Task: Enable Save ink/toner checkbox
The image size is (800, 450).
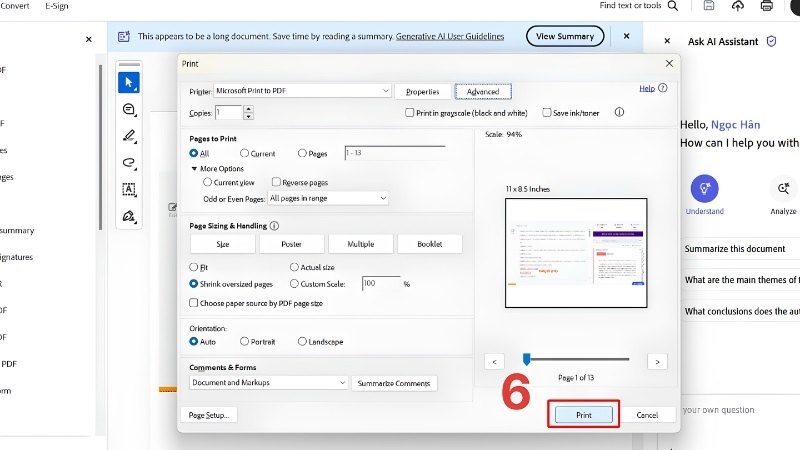Action: (546, 112)
